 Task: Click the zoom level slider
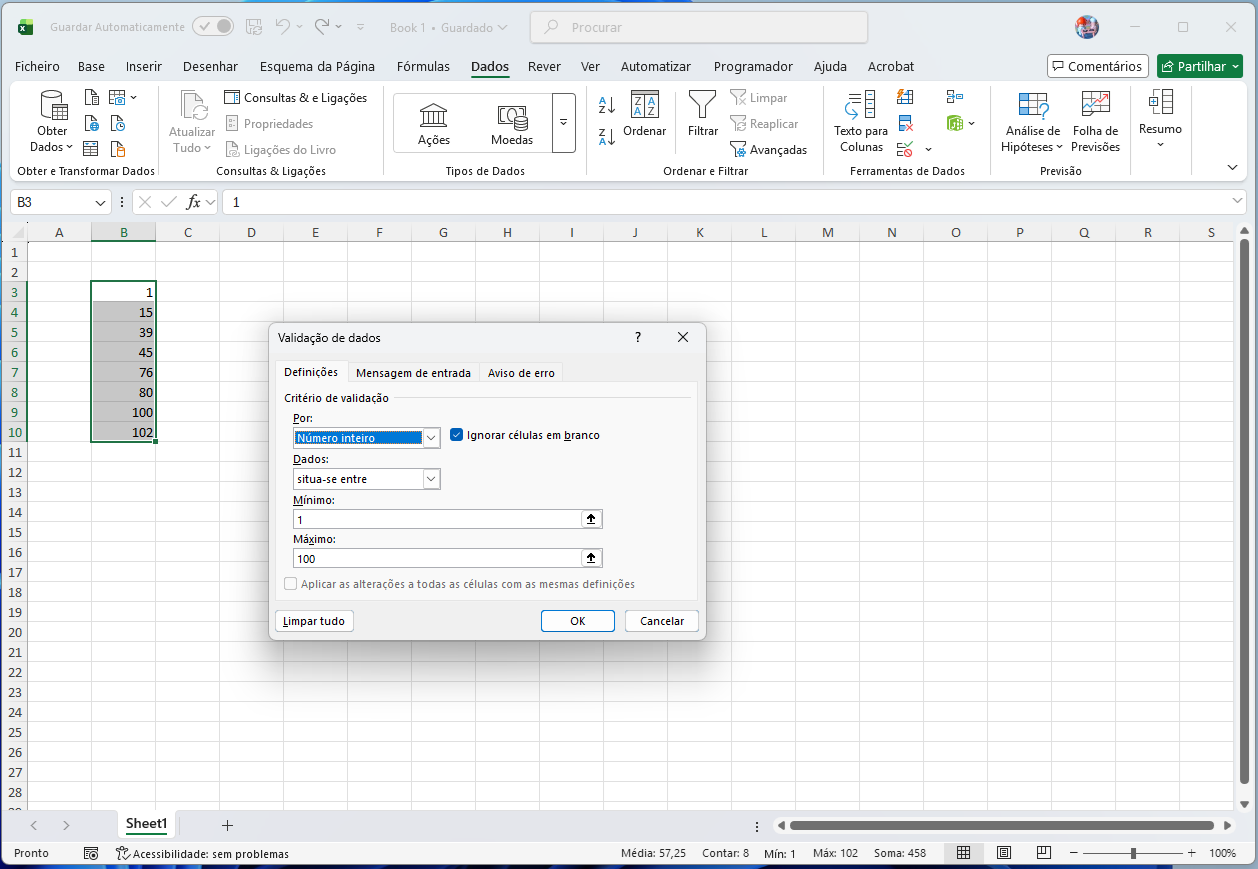1133,853
